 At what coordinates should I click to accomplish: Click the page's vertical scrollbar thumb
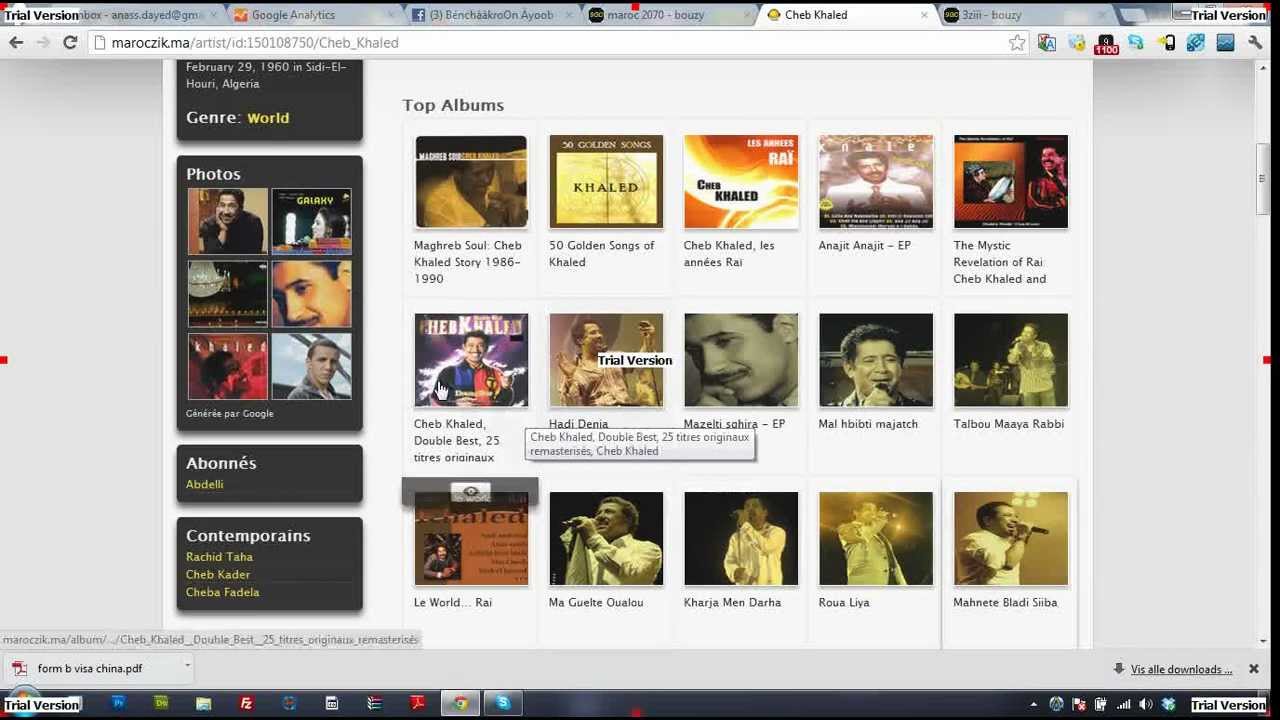click(x=1263, y=180)
